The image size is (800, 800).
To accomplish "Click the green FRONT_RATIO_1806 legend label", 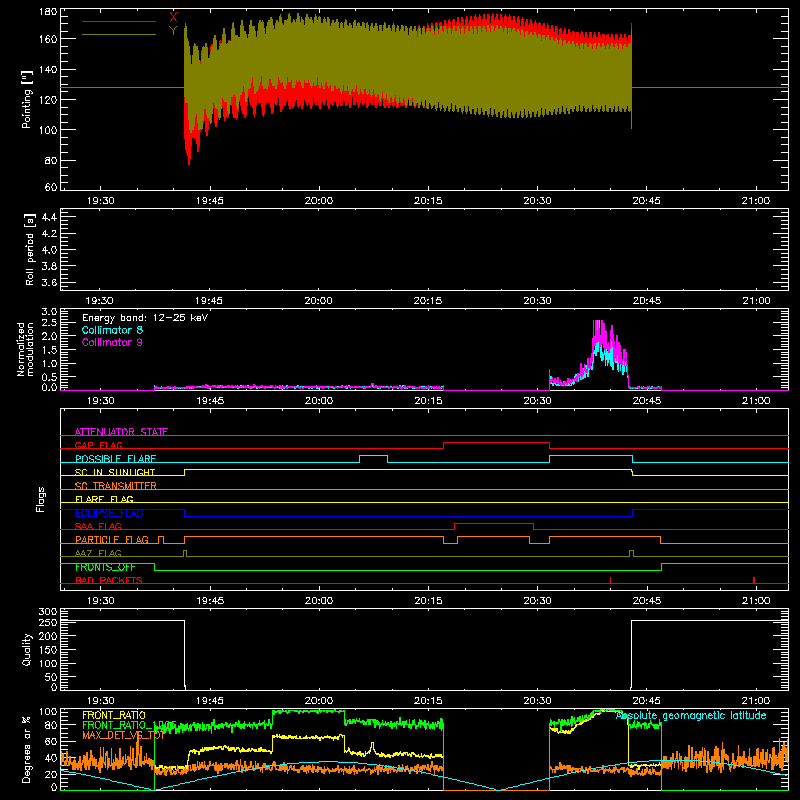I will pyautogui.click(x=129, y=725).
